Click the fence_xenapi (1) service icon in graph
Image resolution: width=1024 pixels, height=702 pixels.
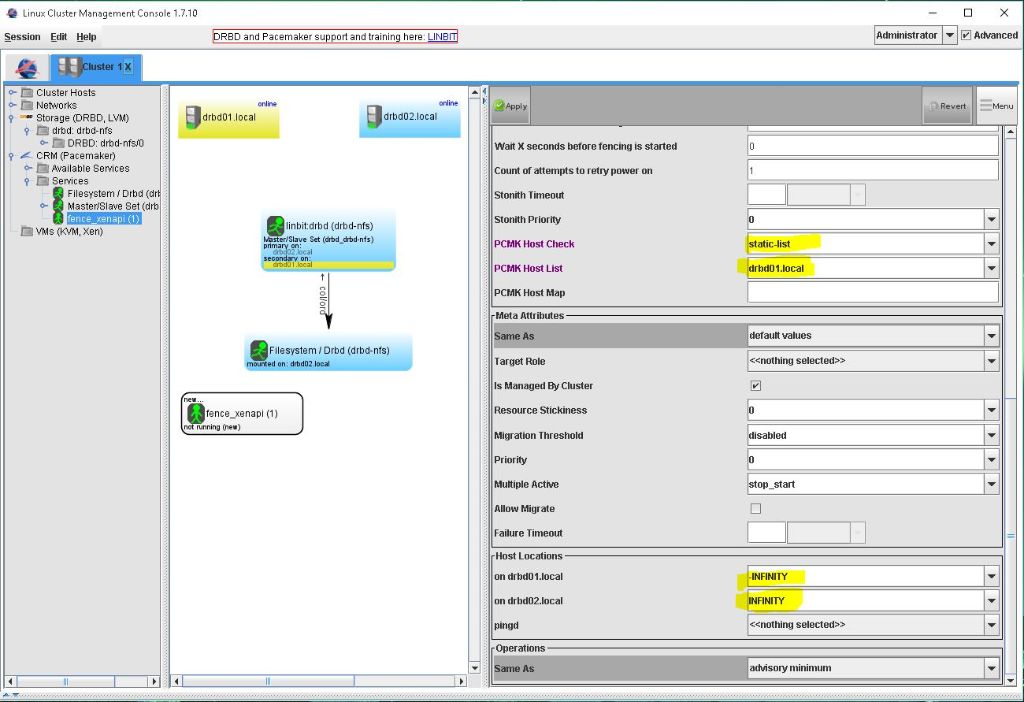pyautogui.click(x=196, y=413)
